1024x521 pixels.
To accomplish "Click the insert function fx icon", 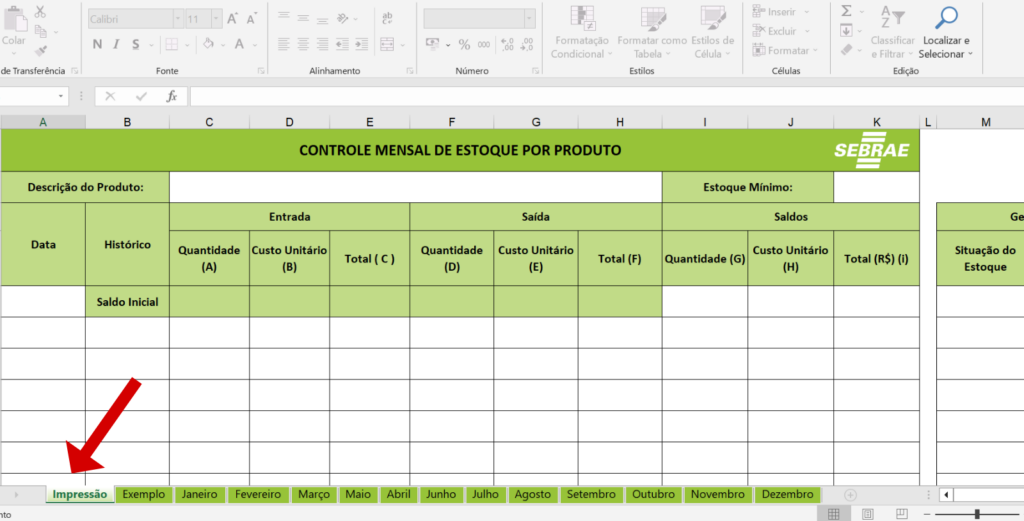I will click(x=172, y=96).
